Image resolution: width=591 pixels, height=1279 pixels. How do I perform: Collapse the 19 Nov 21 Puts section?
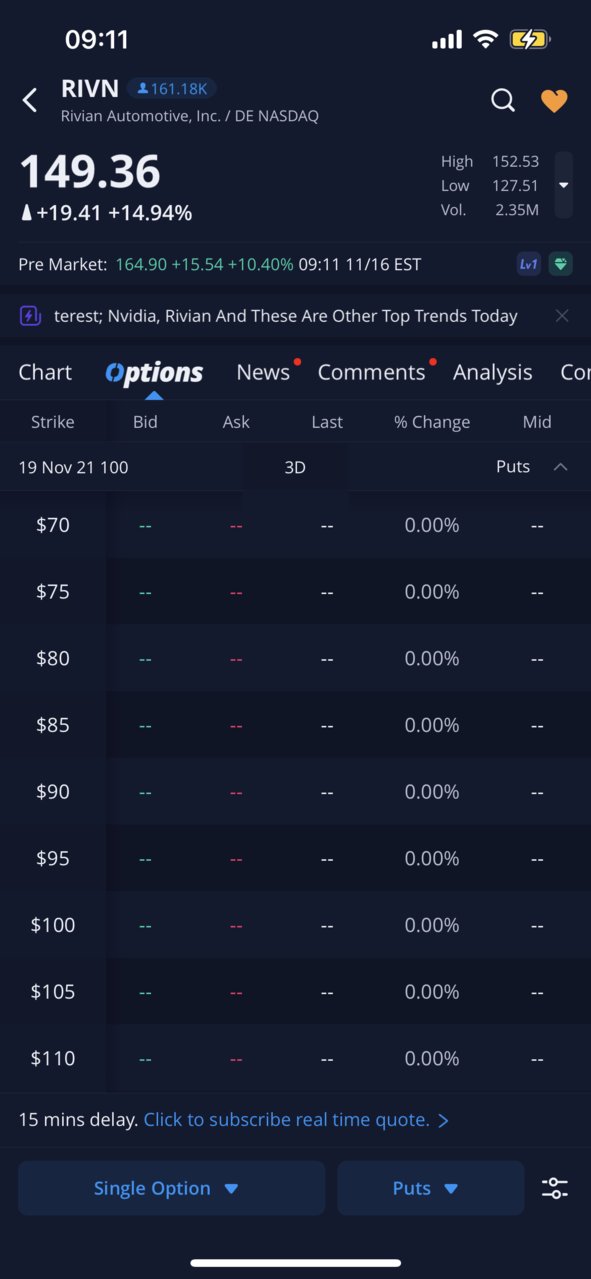pos(560,467)
